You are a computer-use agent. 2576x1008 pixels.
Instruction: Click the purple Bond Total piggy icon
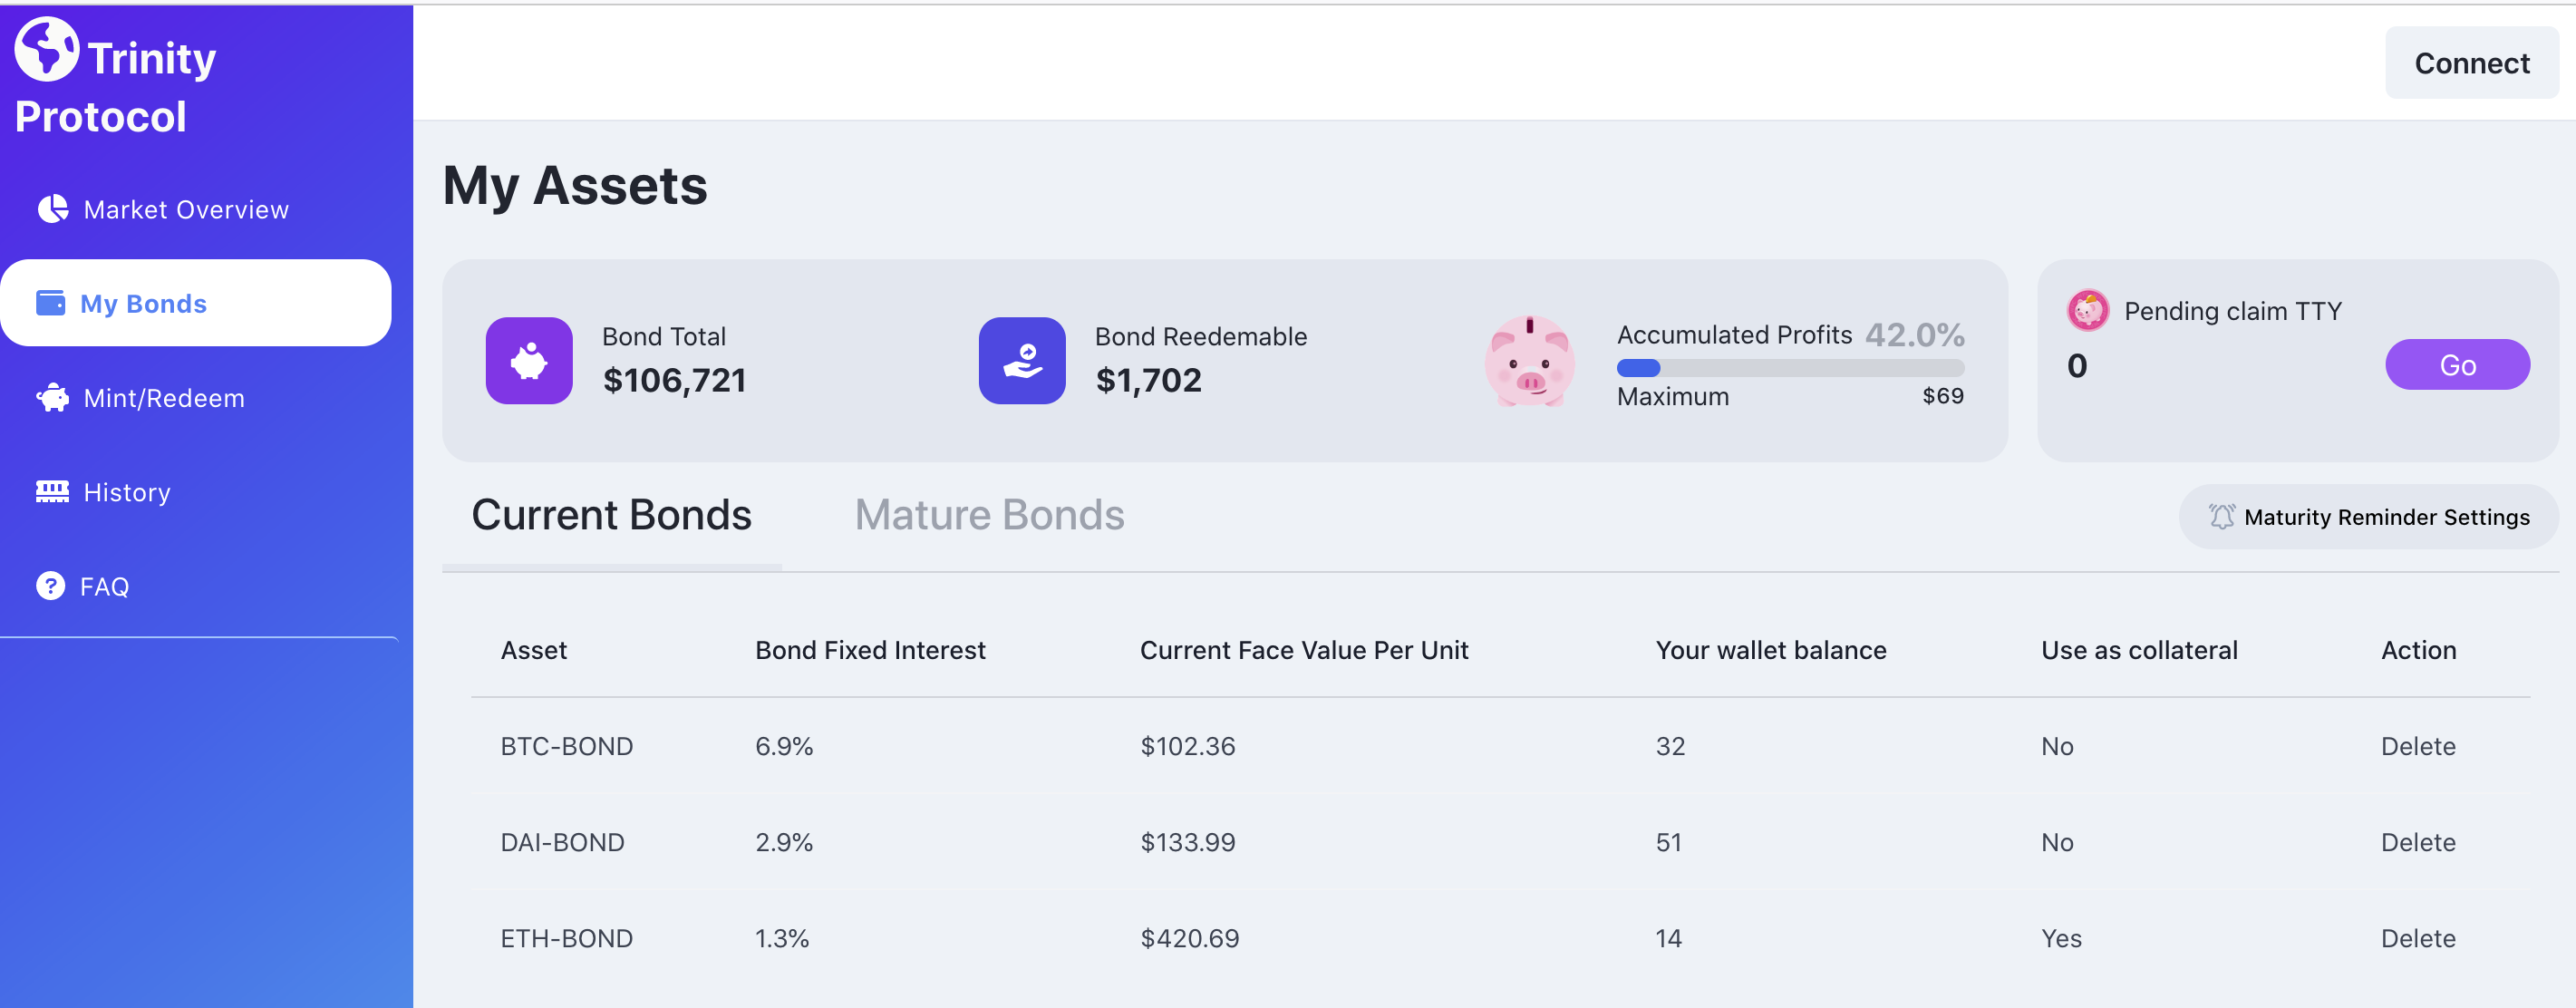(x=529, y=361)
